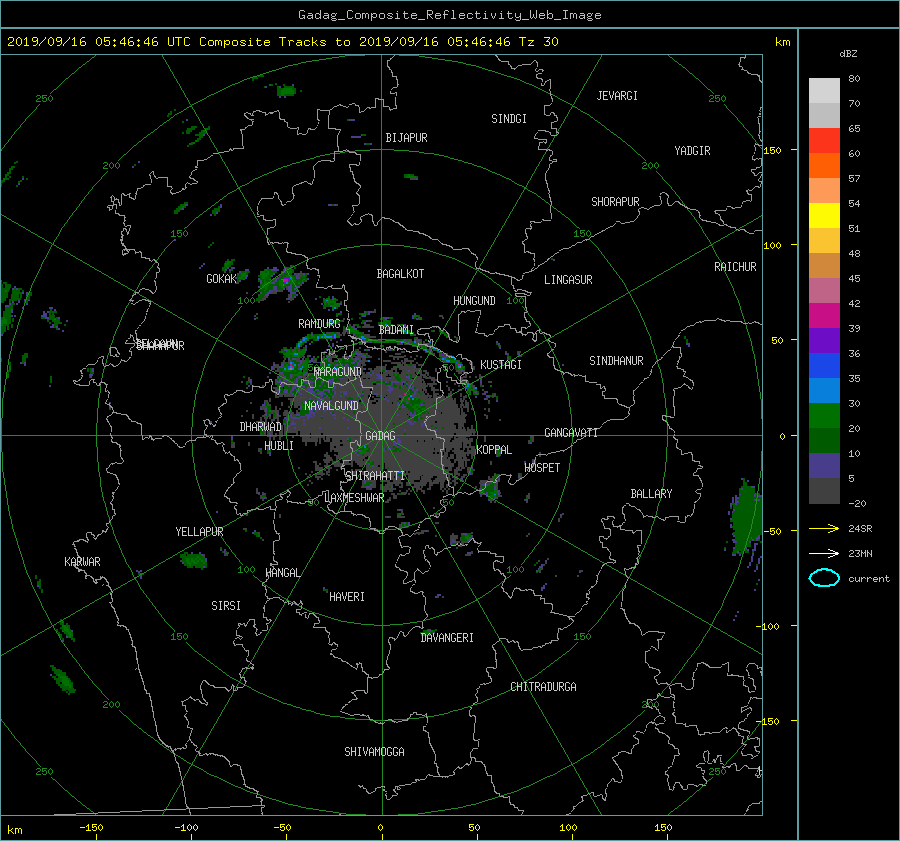Click the 65 value on dBZ scale

854,128
